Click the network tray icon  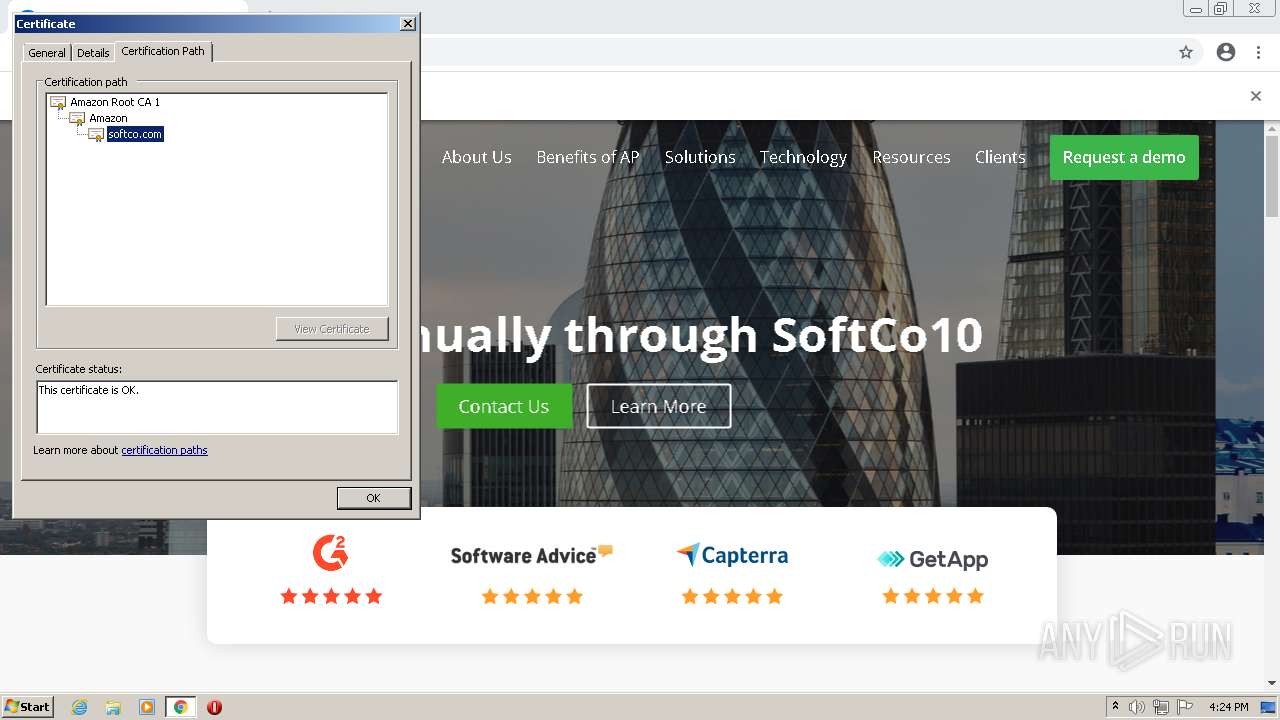click(x=1161, y=707)
